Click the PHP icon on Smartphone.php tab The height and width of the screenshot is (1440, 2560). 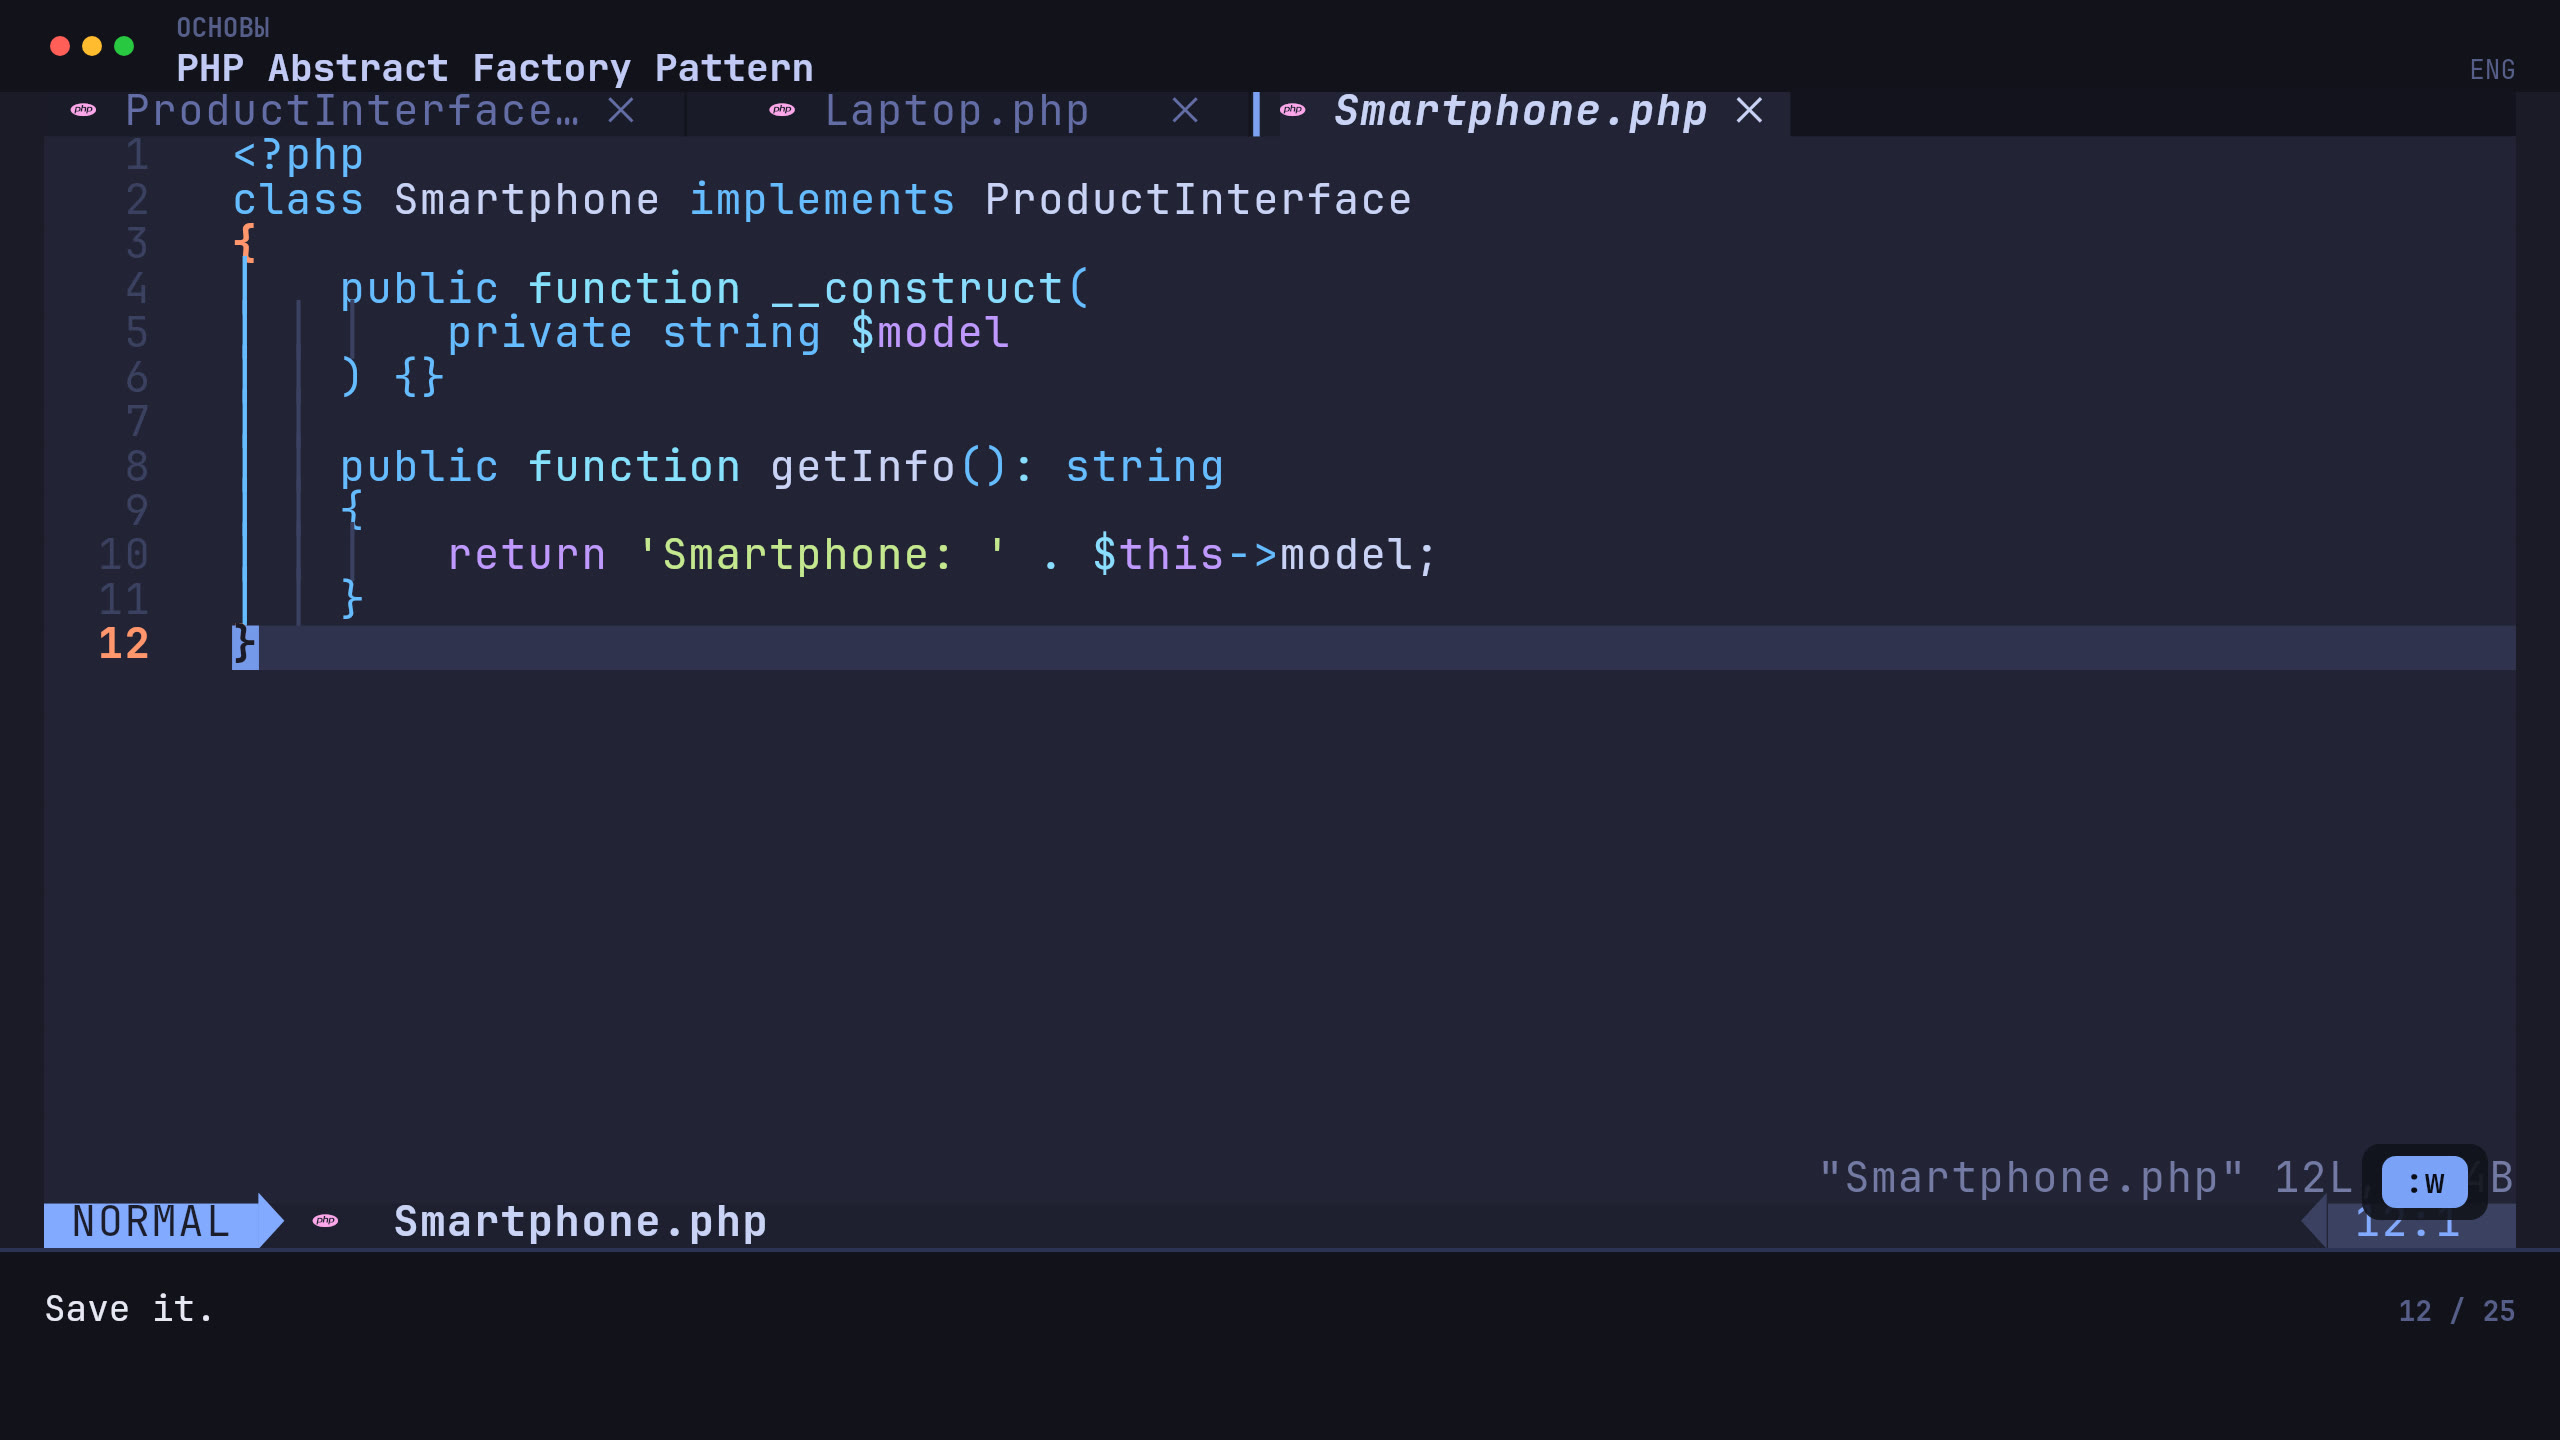1293,110
